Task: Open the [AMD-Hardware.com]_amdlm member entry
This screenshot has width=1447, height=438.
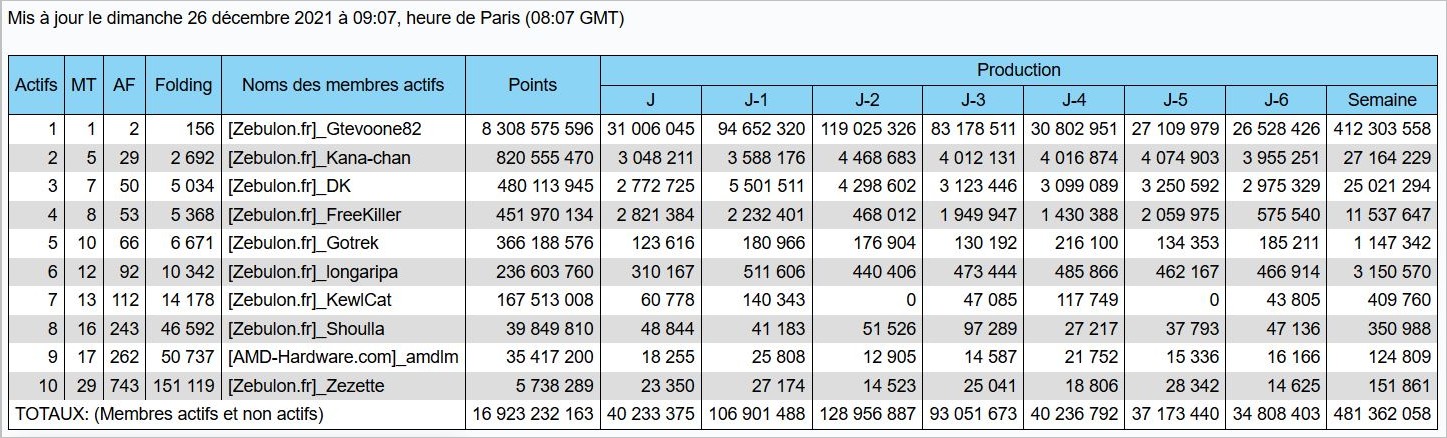Action: click(x=342, y=356)
